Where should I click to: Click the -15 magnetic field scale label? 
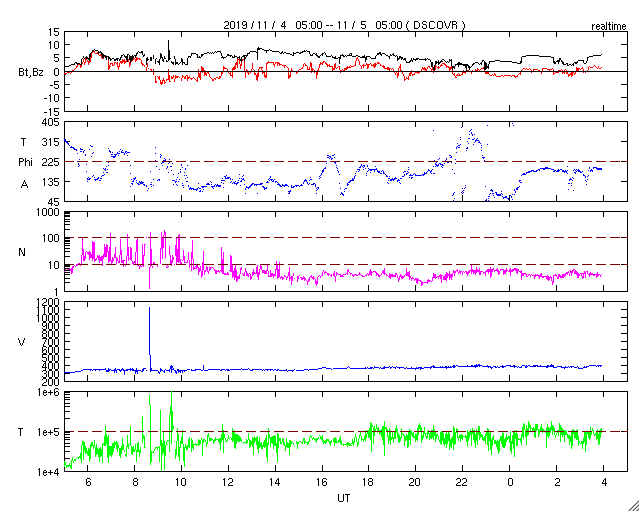click(49, 112)
